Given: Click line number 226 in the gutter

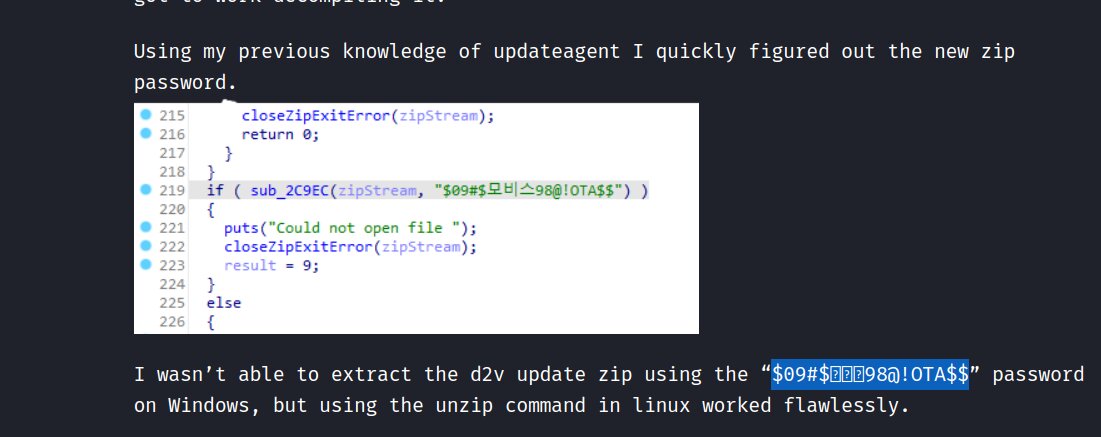Looking at the screenshot, I should click(x=171, y=322).
